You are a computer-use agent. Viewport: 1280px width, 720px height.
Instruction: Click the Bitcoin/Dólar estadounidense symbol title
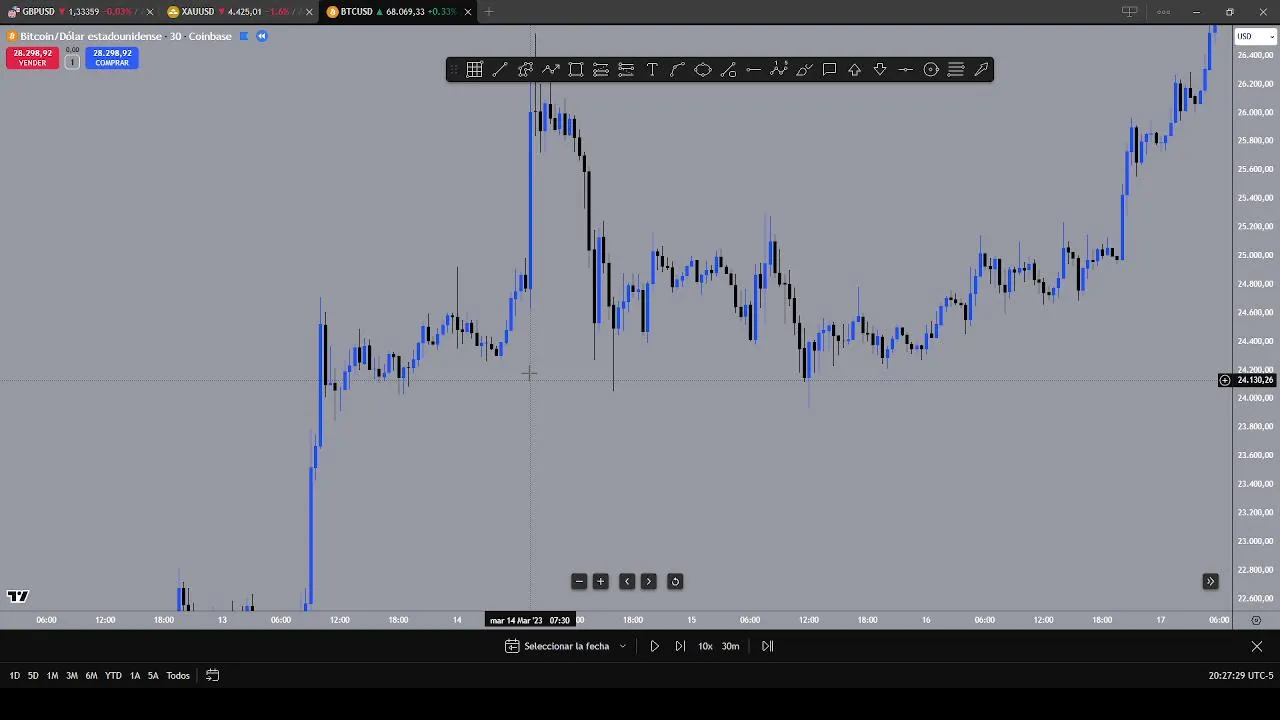coord(90,36)
